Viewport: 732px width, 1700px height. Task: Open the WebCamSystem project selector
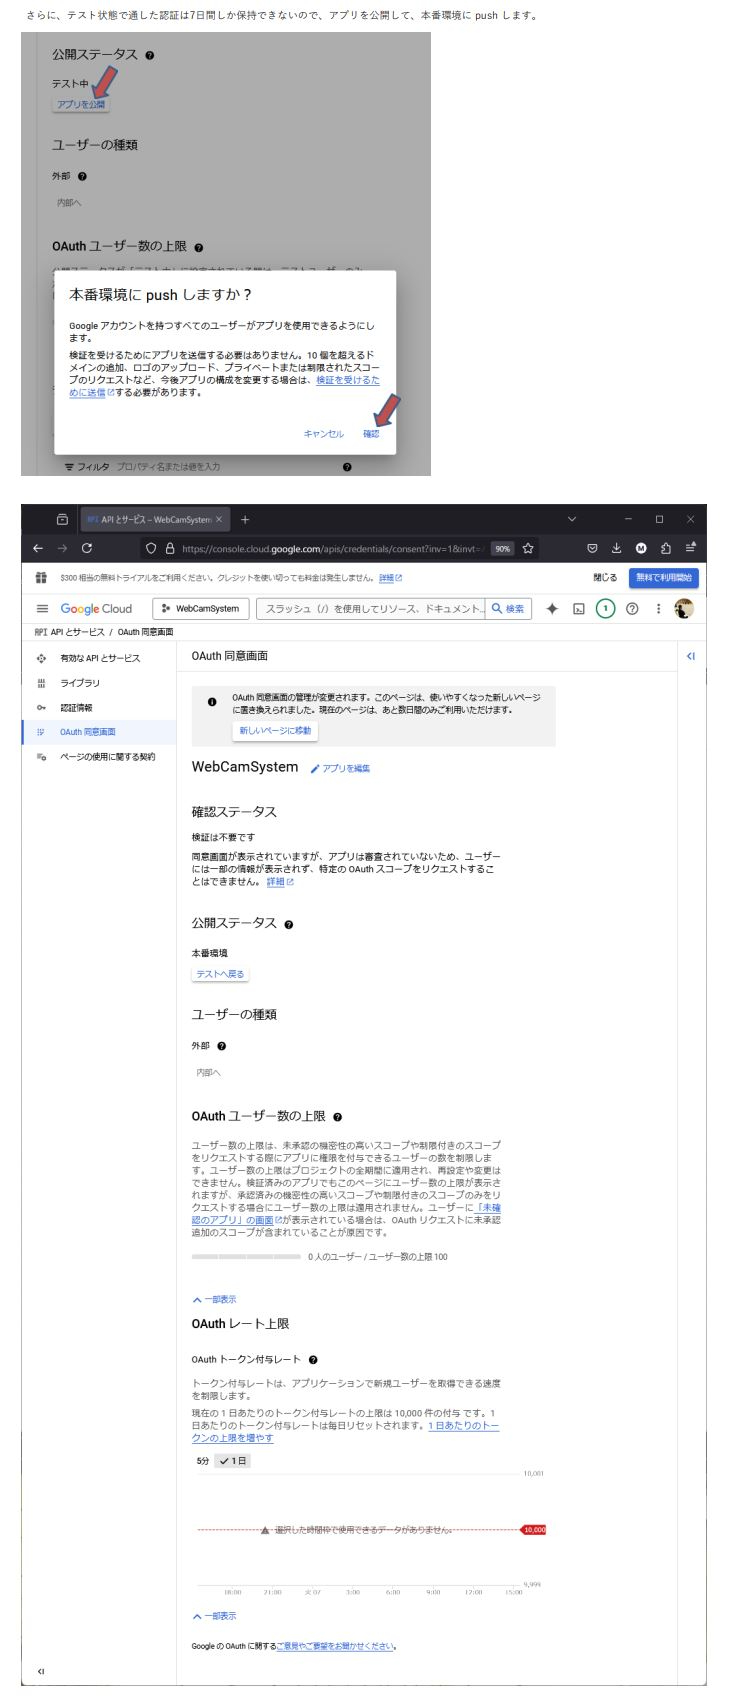click(200, 609)
